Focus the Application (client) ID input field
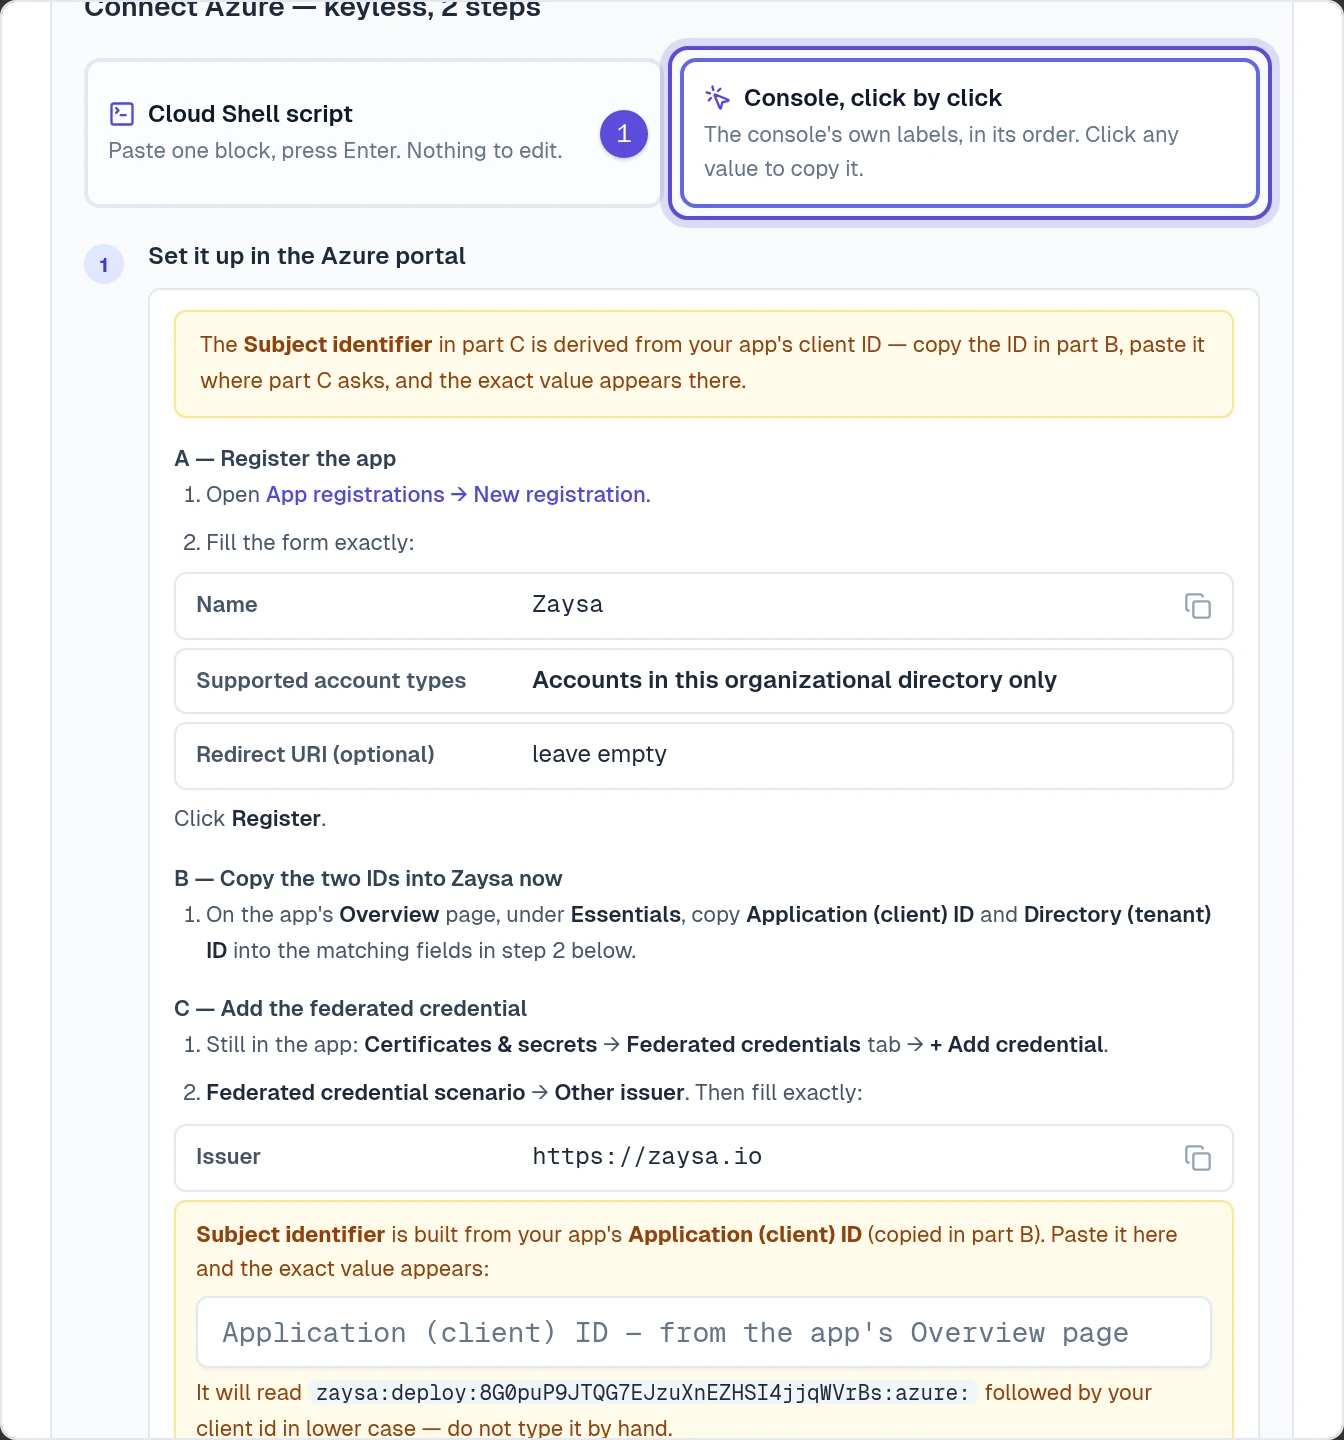 pyautogui.click(x=704, y=1332)
